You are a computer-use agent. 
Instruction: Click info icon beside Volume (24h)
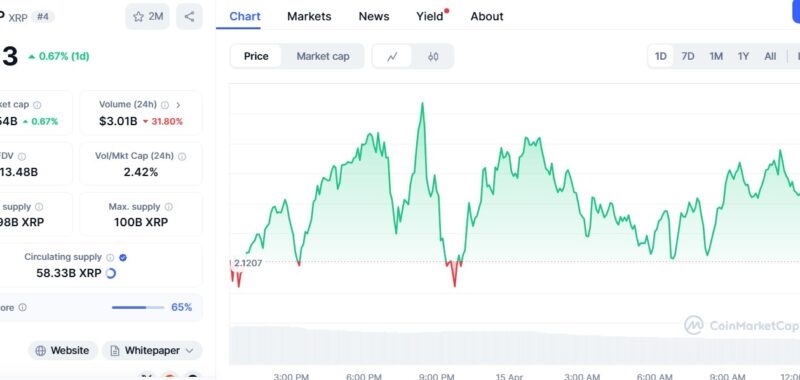click(x=165, y=105)
